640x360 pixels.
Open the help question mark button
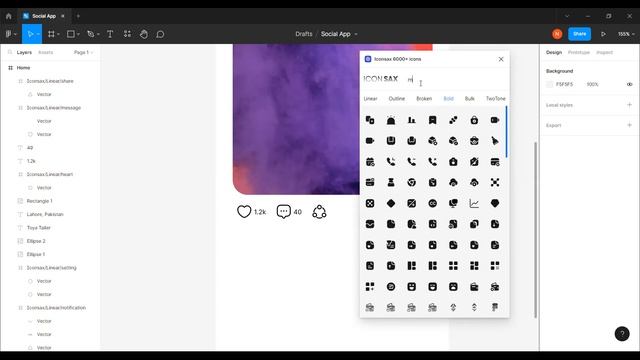point(622,334)
